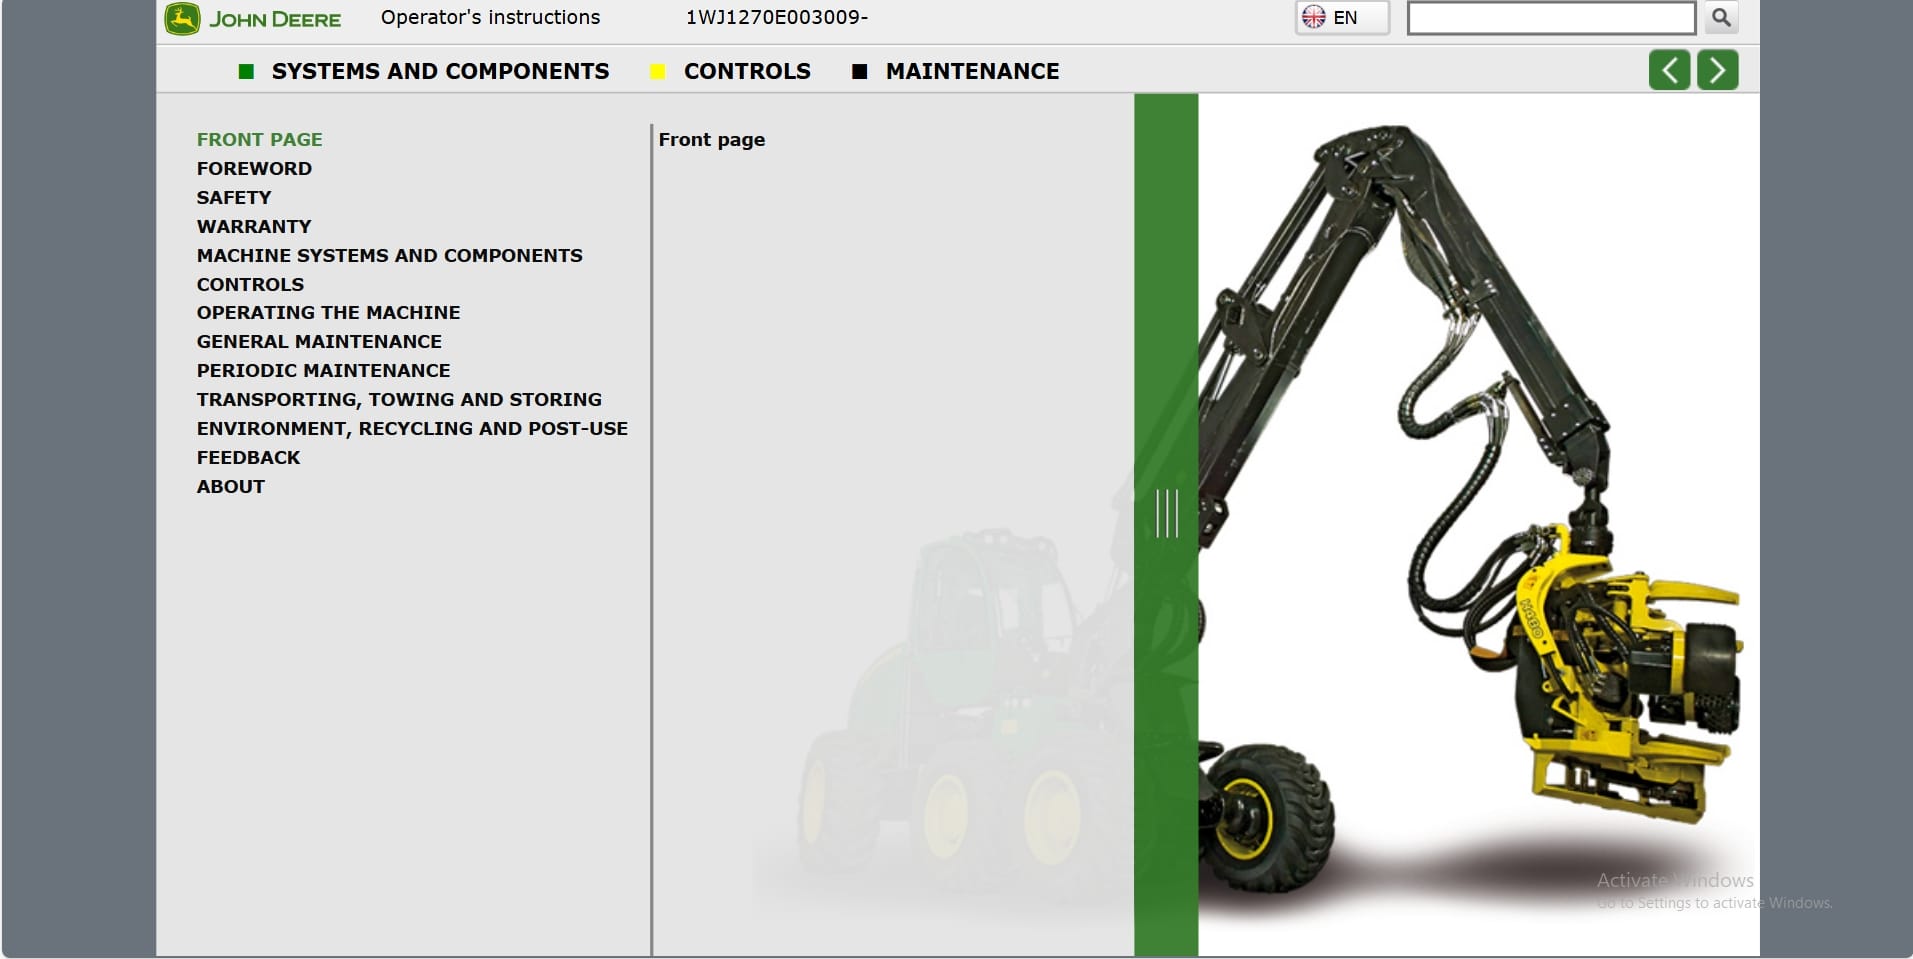1913x959 pixels.
Task: Open the Feedback section
Action: 248,458
